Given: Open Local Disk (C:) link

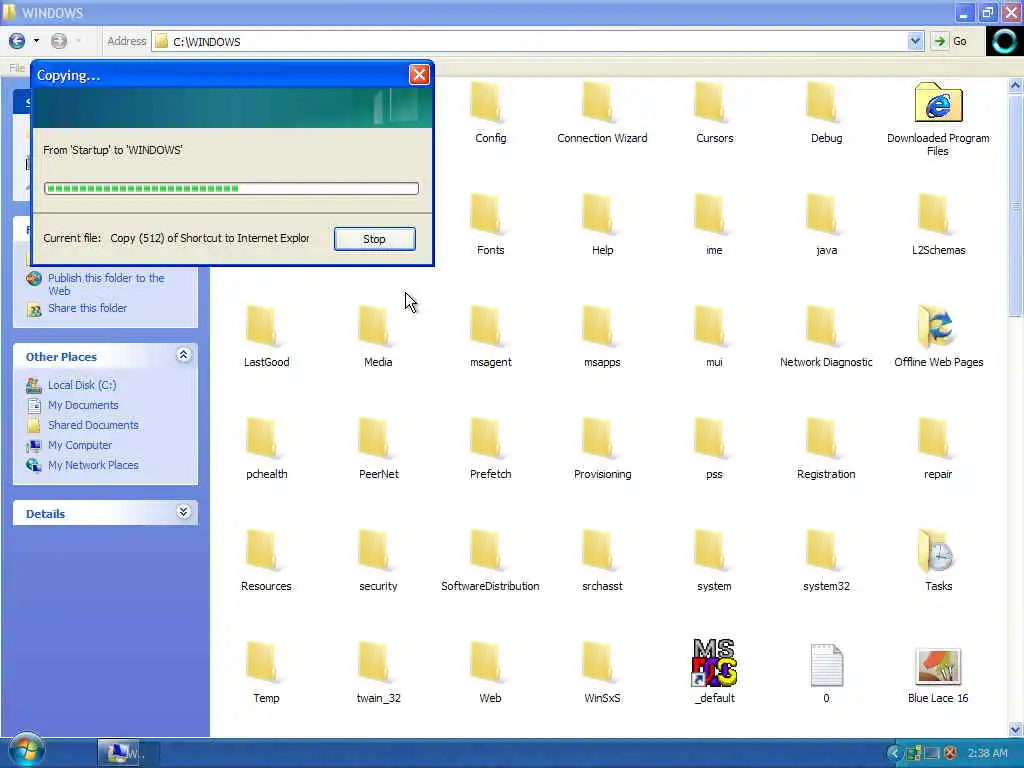Looking at the screenshot, I should pyautogui.click(x=82, y=385).
